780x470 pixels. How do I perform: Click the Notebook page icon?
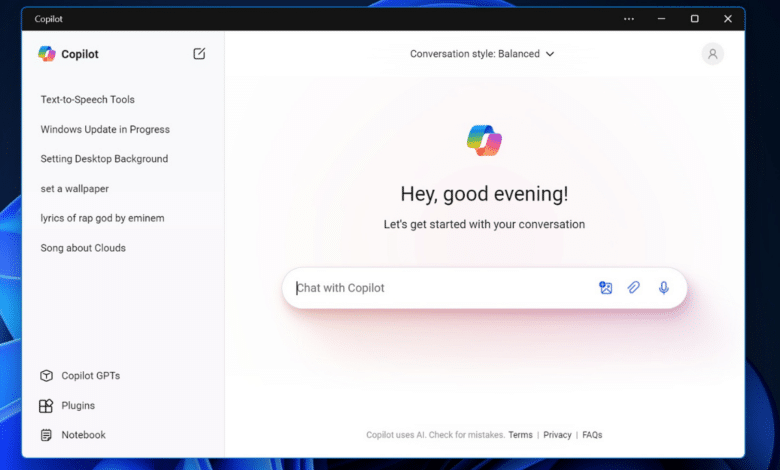click(46, 435)
